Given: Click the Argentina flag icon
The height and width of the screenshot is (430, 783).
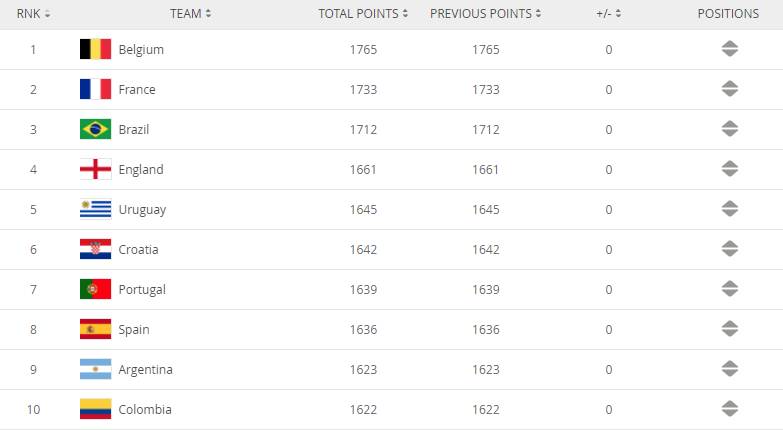Looking at the screenshot, I should (x=95, y=369).
